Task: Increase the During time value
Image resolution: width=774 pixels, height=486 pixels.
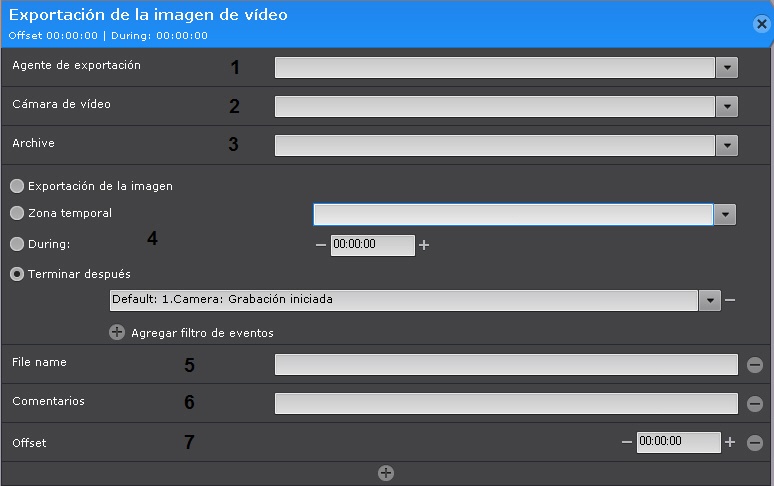Action: click(x=424, y=245)
